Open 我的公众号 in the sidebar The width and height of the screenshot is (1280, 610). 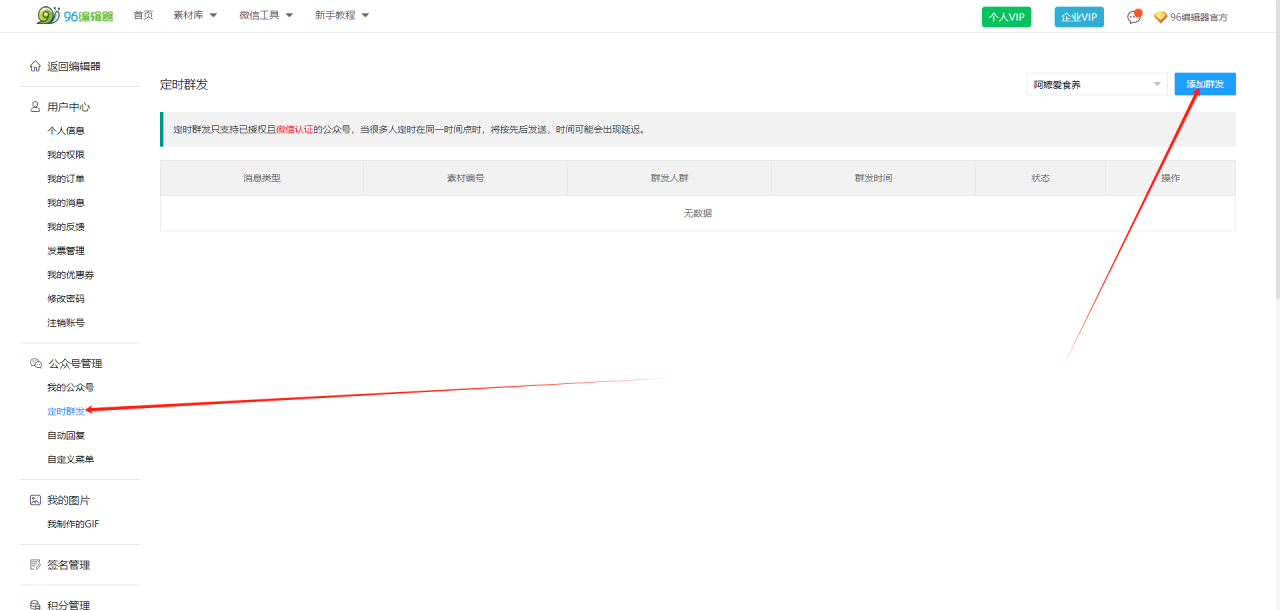tap(70, 388)
